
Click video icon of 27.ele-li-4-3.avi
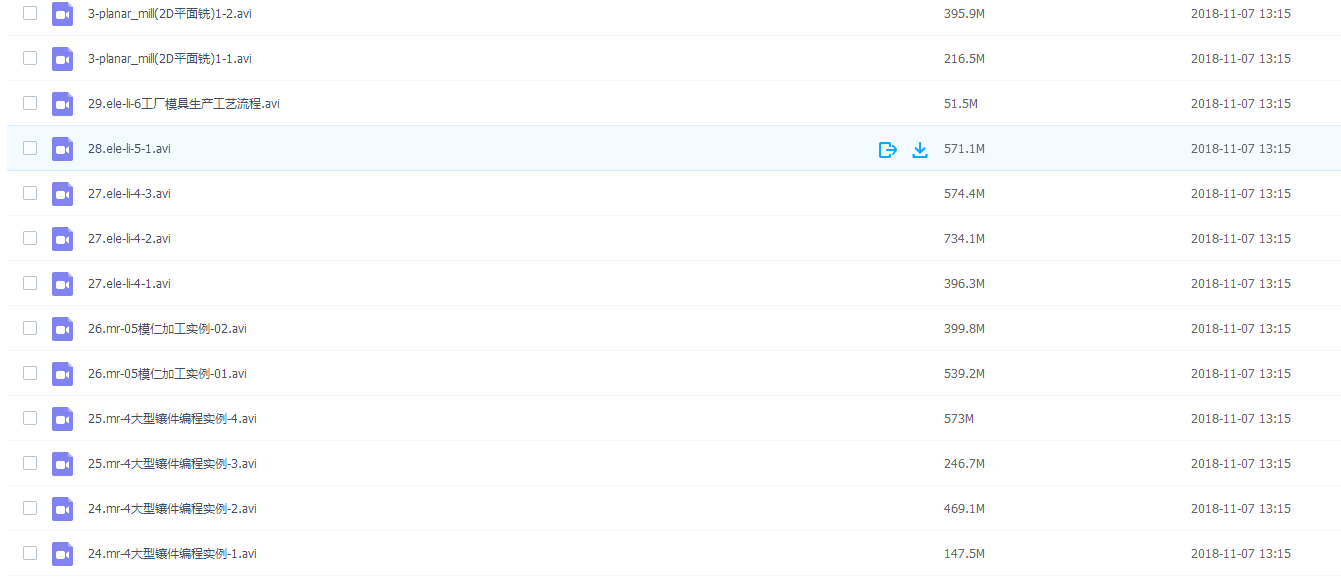(63, 194)
